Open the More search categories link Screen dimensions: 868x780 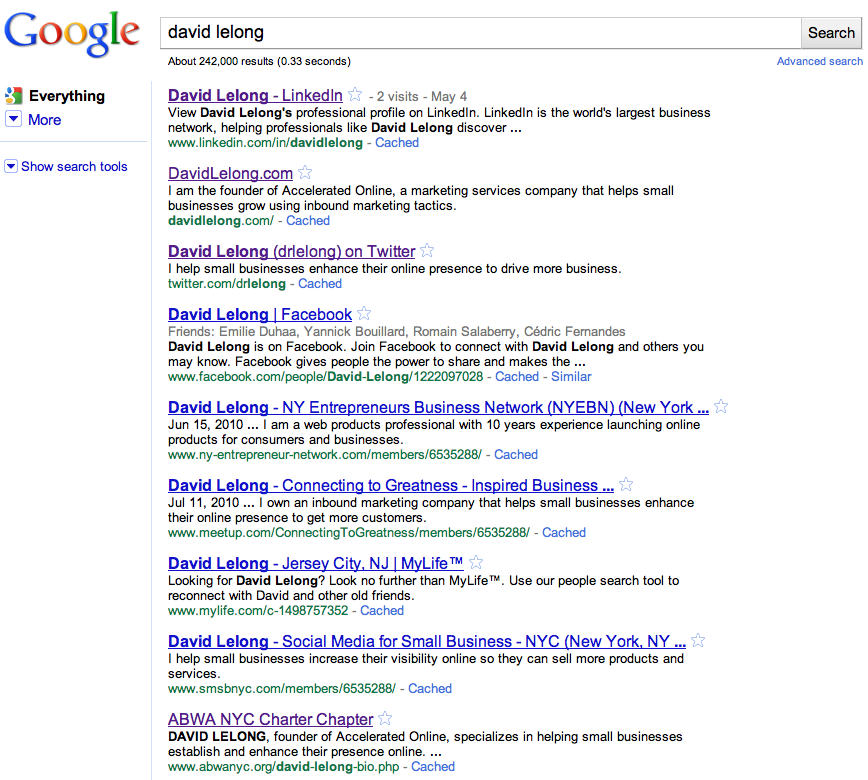44,120
